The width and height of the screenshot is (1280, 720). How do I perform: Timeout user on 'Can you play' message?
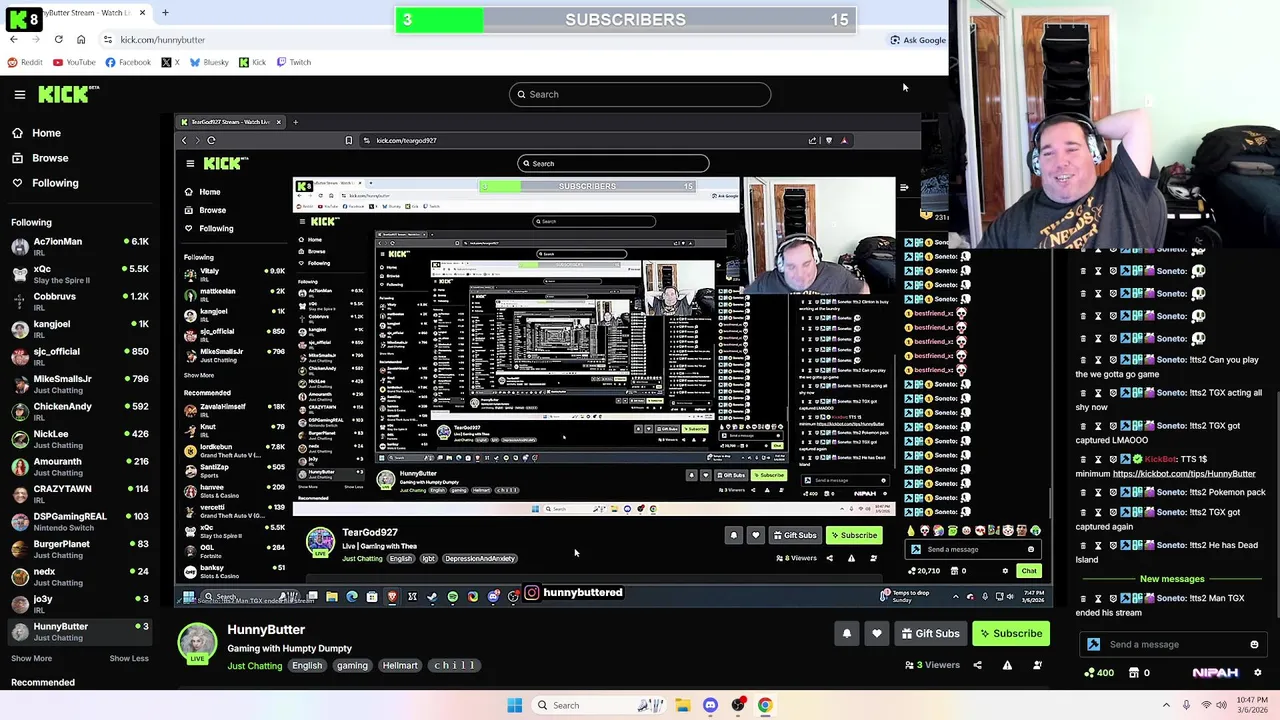click(1098, 360)
